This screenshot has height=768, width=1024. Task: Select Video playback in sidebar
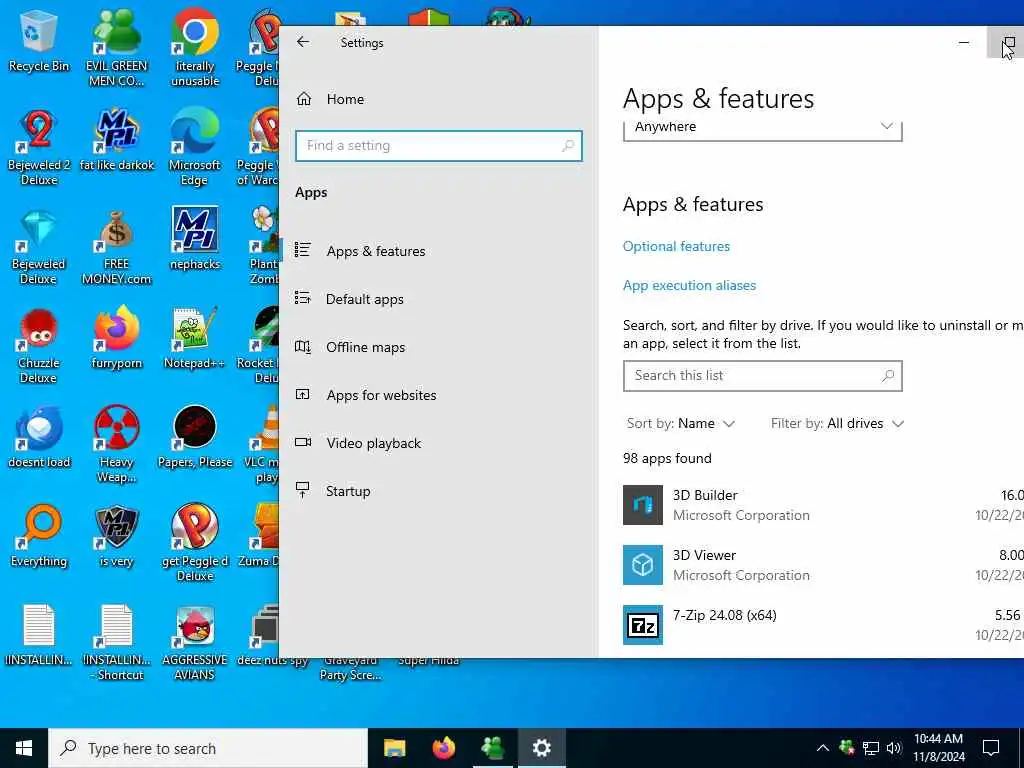pyautogui.click(x=438, y=443)
